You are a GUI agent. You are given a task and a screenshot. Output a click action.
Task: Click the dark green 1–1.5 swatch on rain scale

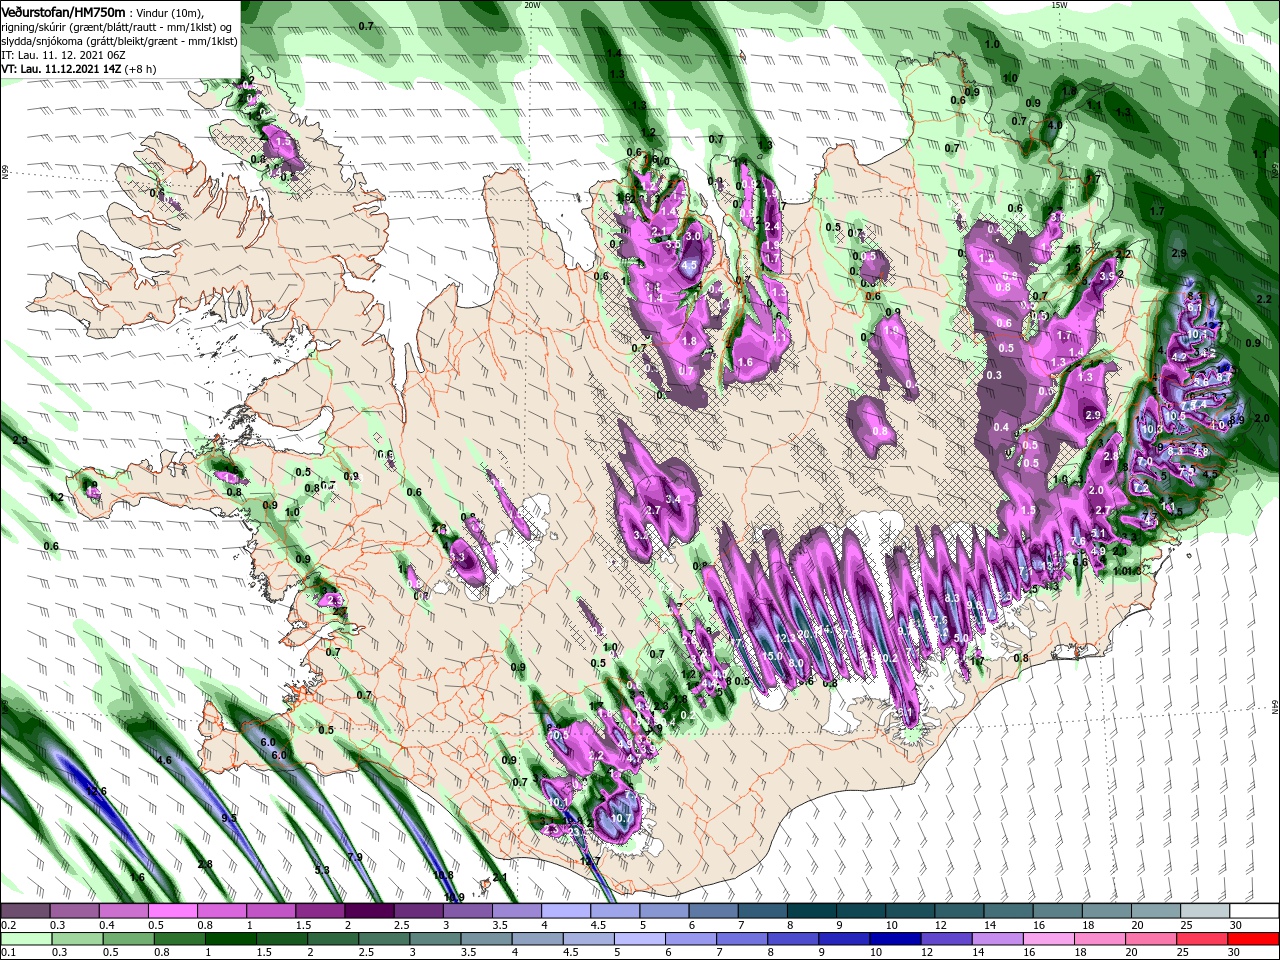tap(230, 938)
